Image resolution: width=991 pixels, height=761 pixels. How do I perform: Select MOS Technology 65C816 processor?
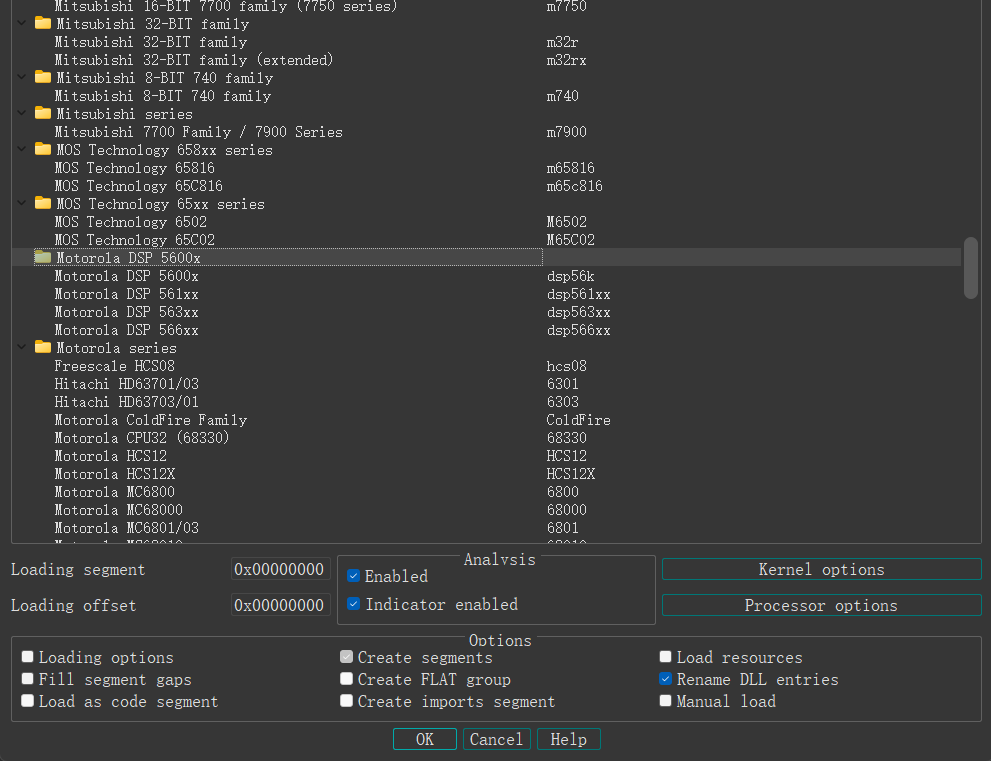click(x=487, y=186)
